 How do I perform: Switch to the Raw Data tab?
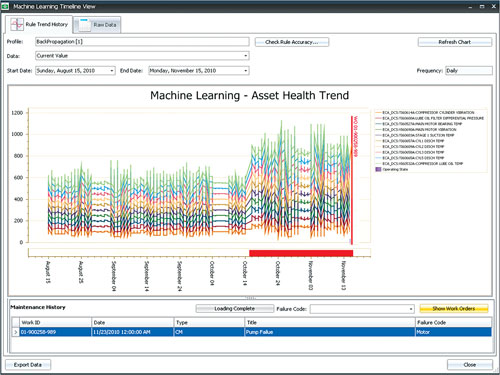pyautogui.click(x=97, y=25)
